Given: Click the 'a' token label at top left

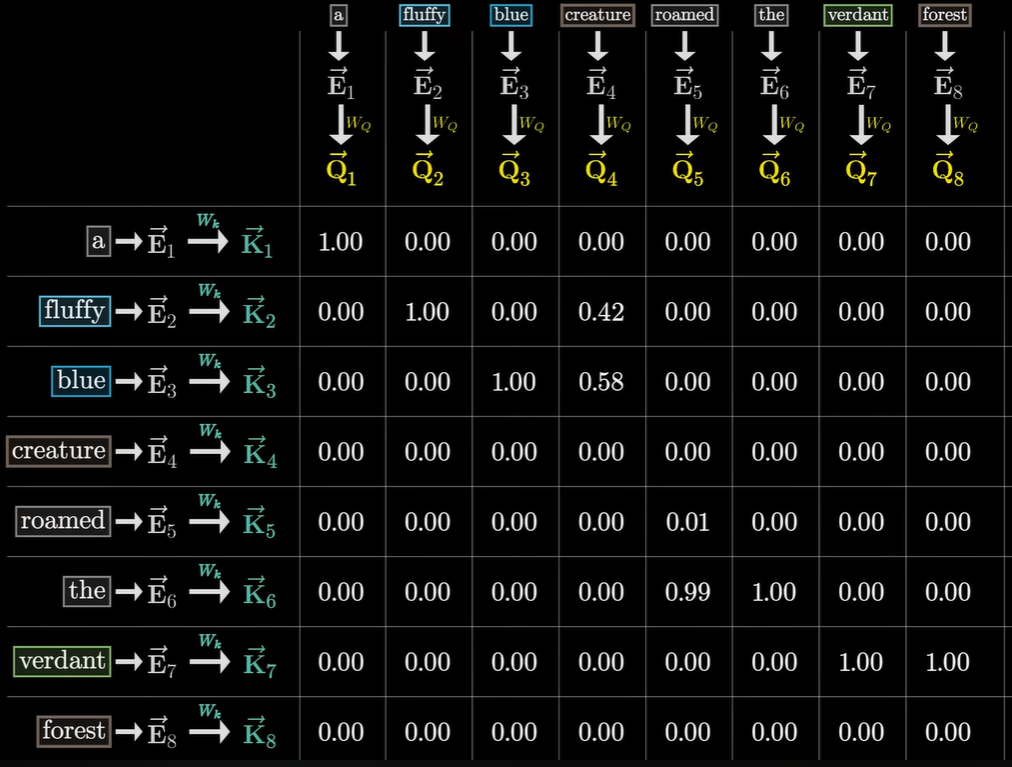Looking at the screenshot, I should click(x=339, y=15).
